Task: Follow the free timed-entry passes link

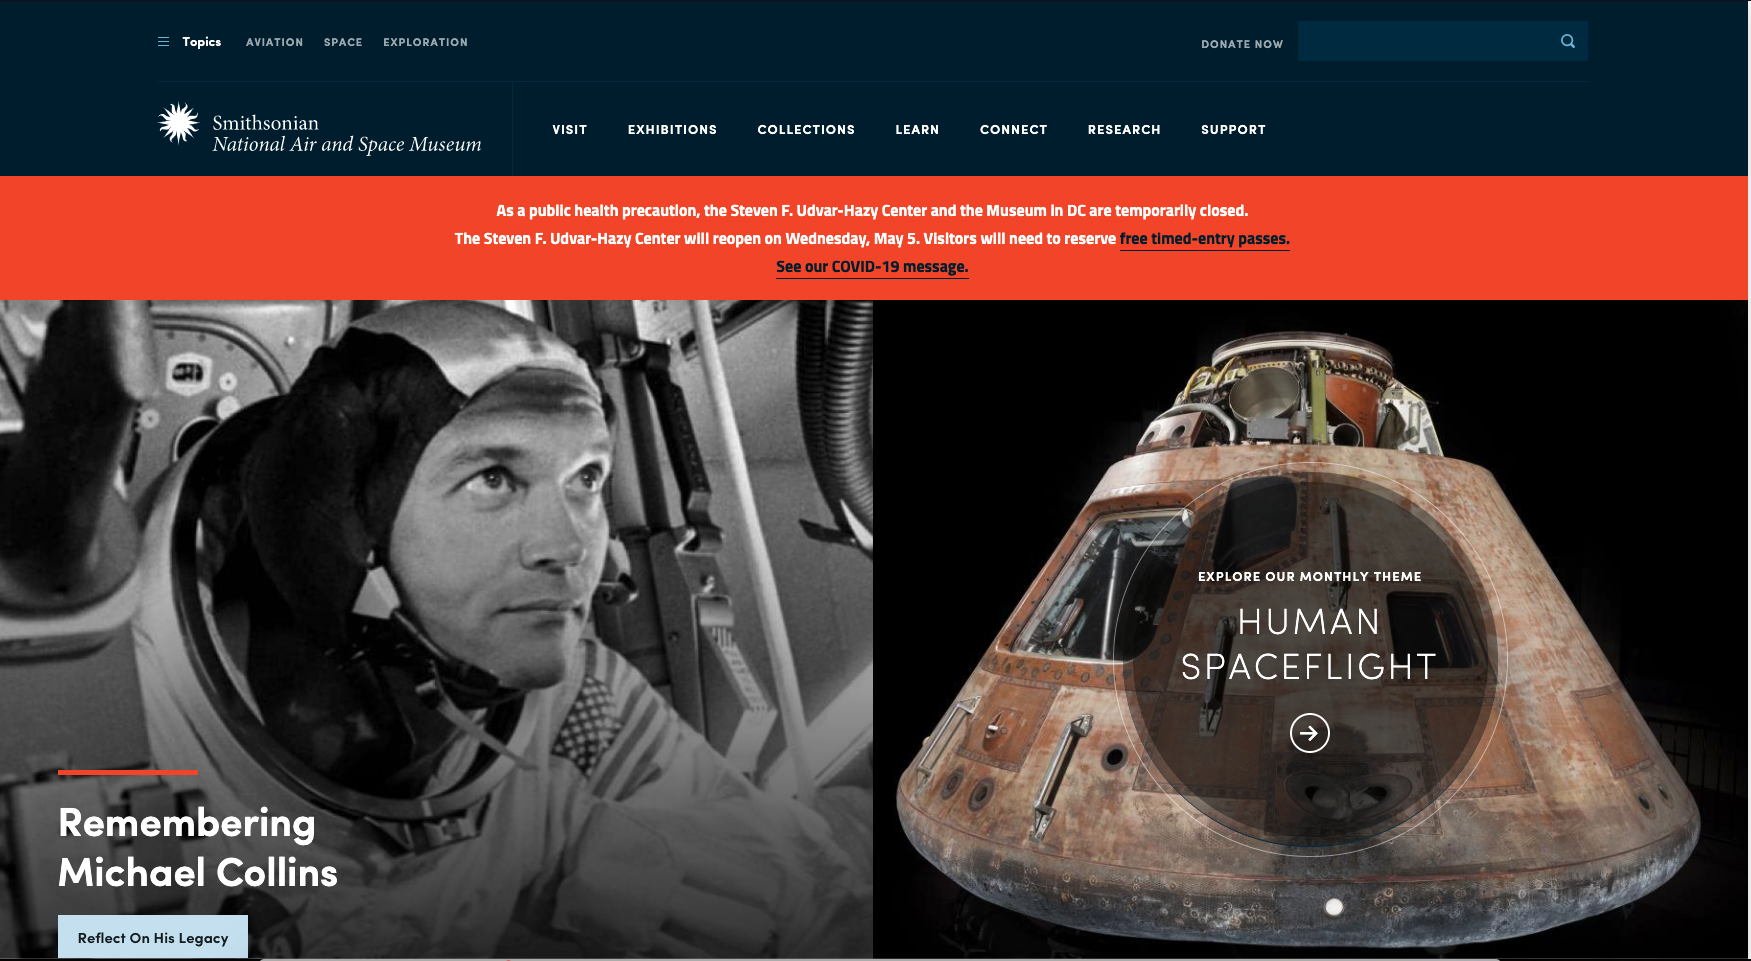Action: pos(1204,239)
